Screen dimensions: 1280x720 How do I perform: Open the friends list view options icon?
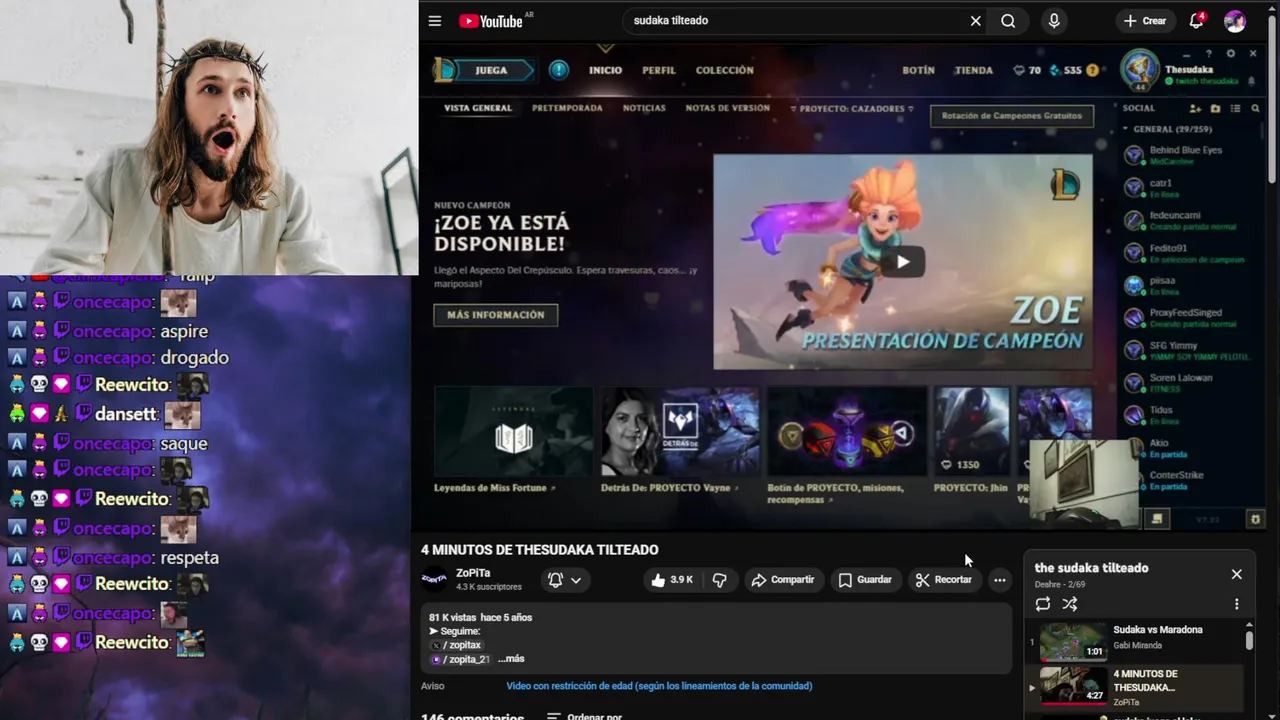pyautogui.click(x=1235, y=108)
